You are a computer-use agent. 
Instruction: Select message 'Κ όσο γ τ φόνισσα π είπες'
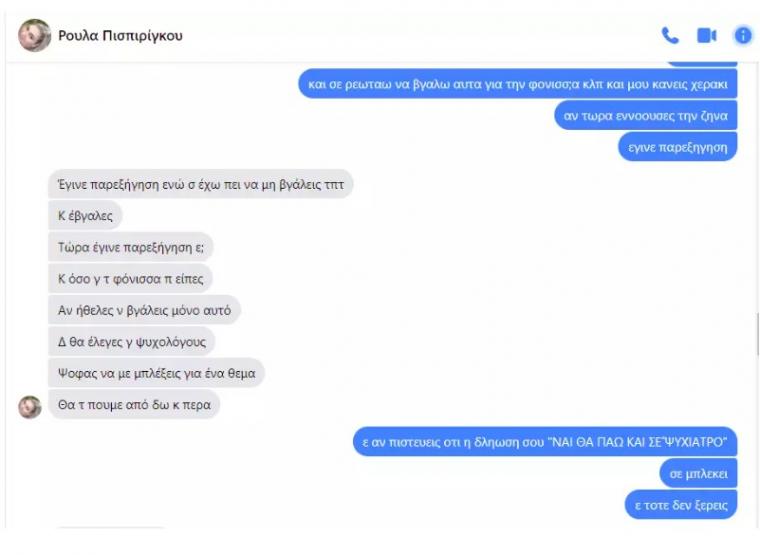pos(130,279)
